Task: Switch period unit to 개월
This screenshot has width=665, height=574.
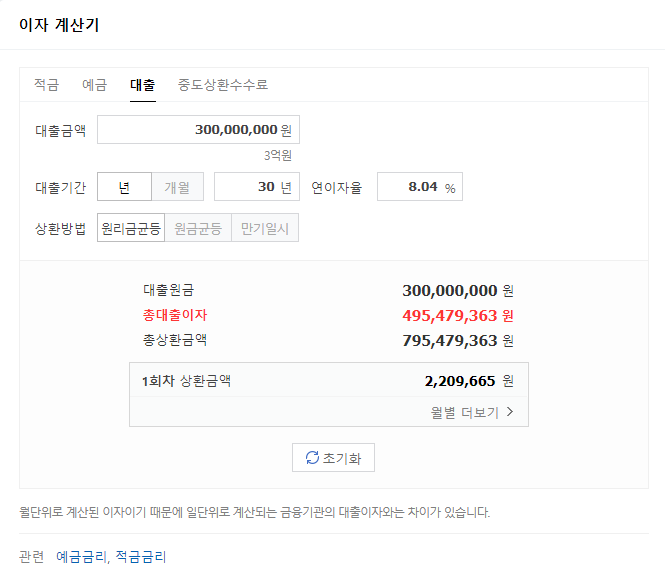Action: (x=177, y=187)
